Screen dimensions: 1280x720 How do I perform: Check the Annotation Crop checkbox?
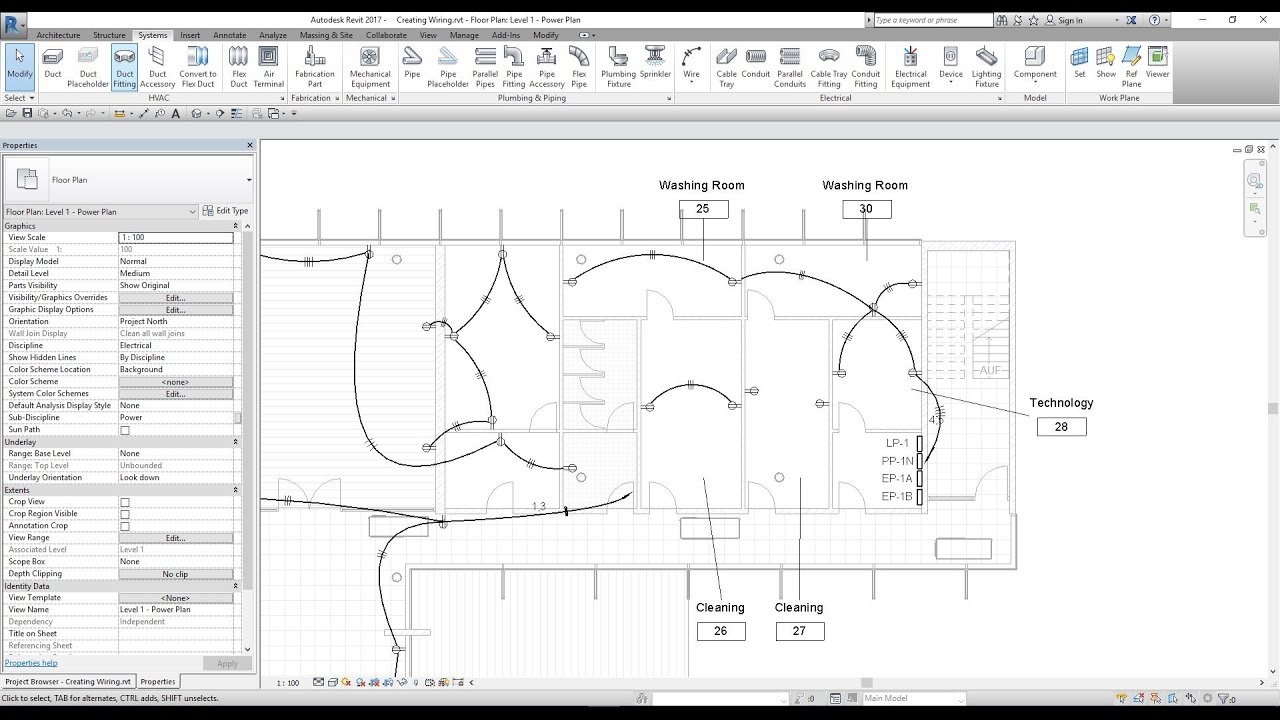coord(125,526)
